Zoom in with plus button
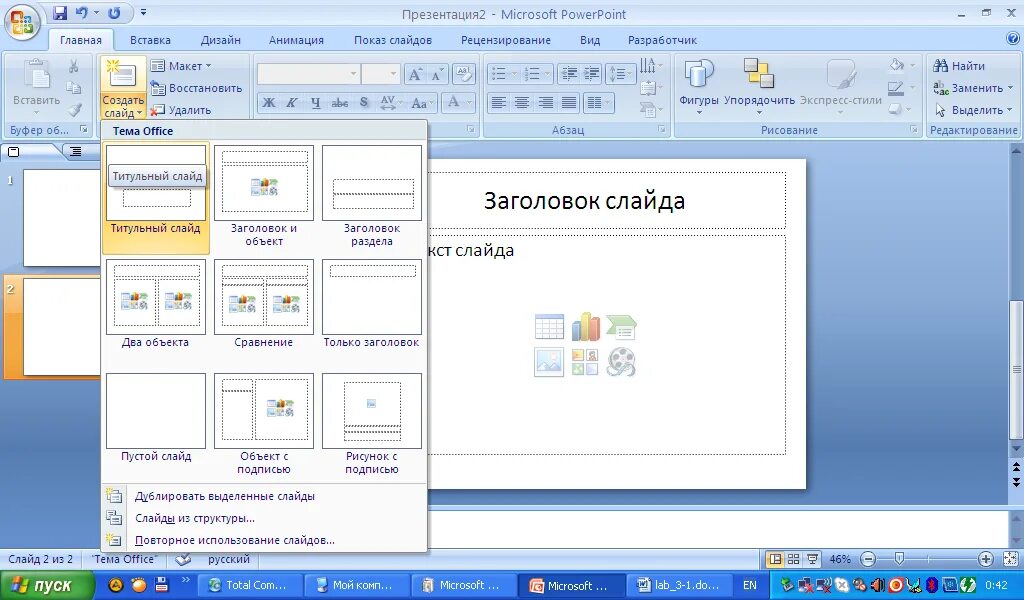Screen dimensions: 1024x600 [x=986, y=560]
